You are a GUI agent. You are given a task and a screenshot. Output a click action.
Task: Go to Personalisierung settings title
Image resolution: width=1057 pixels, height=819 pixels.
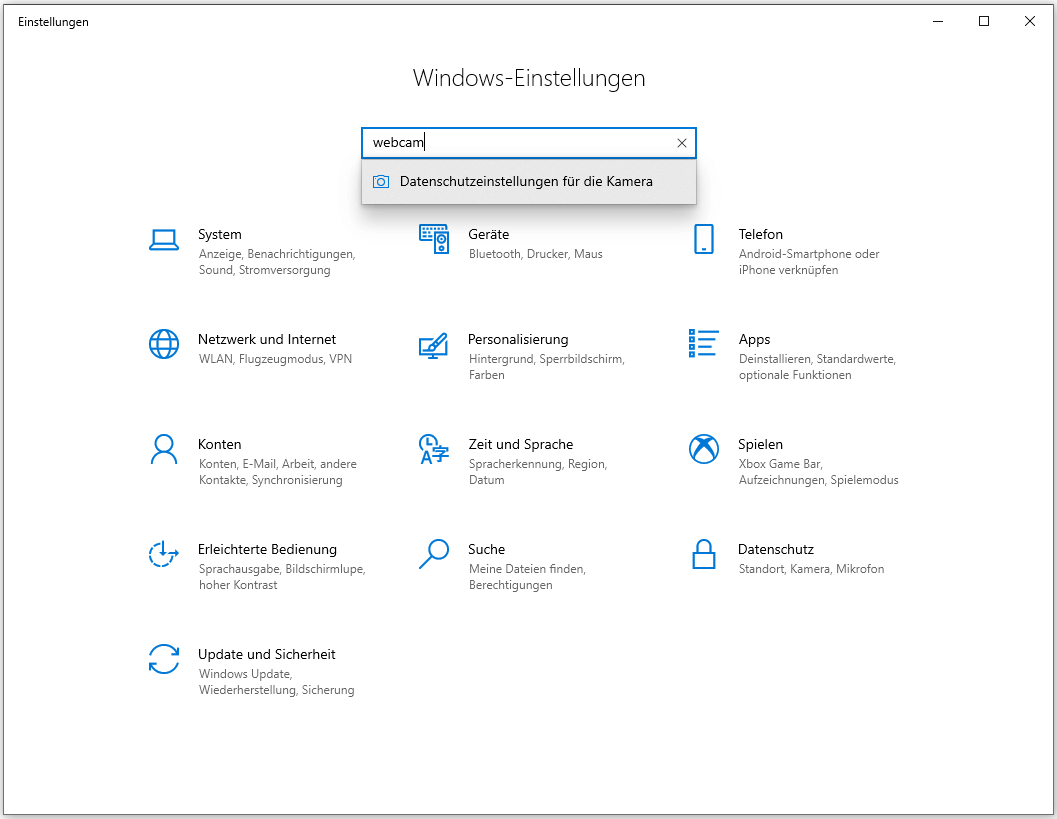pyautogui.click(x=518, y=340)
